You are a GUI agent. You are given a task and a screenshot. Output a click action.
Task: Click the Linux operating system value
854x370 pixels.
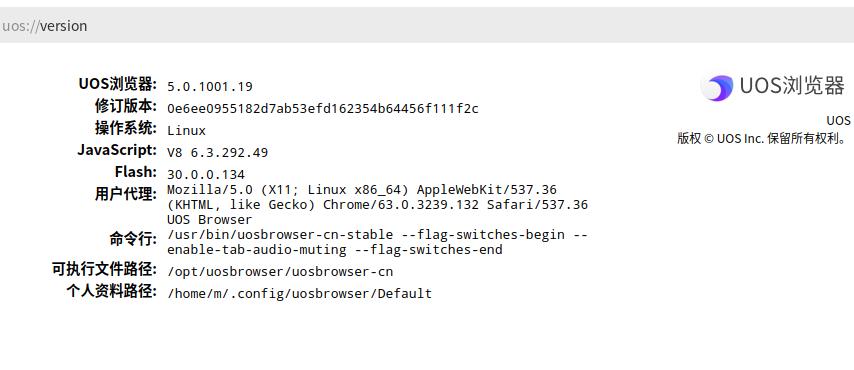186,131
